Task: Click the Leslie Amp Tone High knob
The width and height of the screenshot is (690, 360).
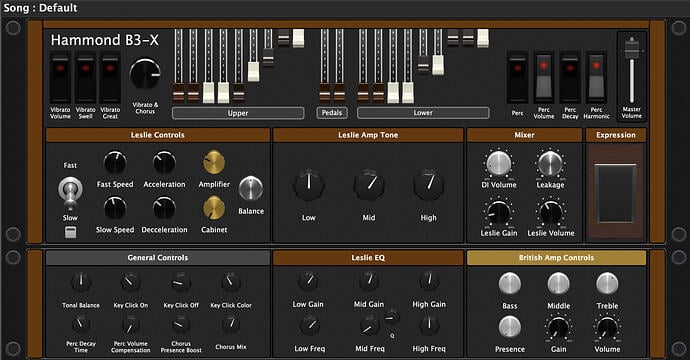Action: 429,184
